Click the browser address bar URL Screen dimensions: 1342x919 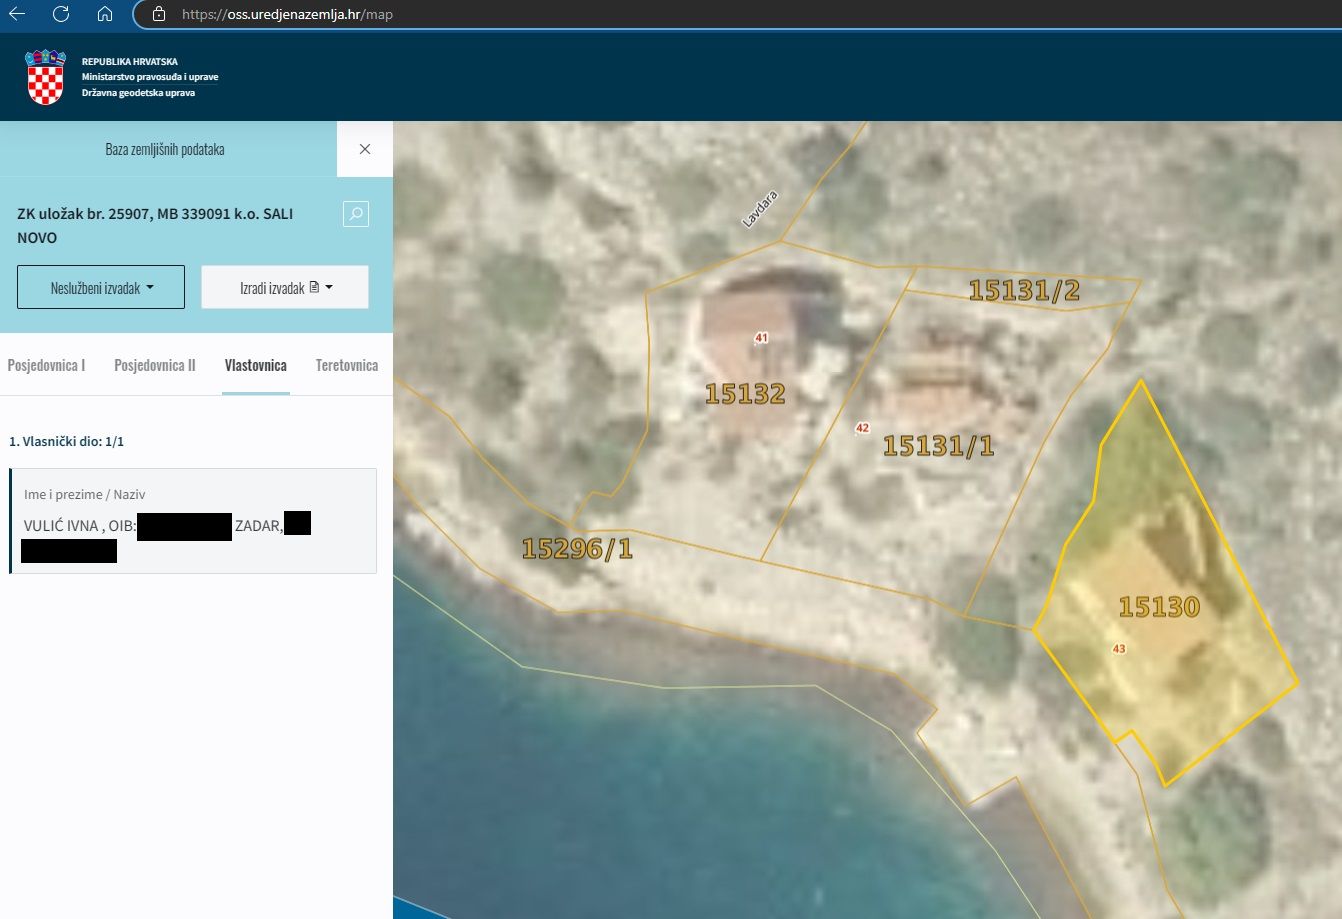[287, 15]
